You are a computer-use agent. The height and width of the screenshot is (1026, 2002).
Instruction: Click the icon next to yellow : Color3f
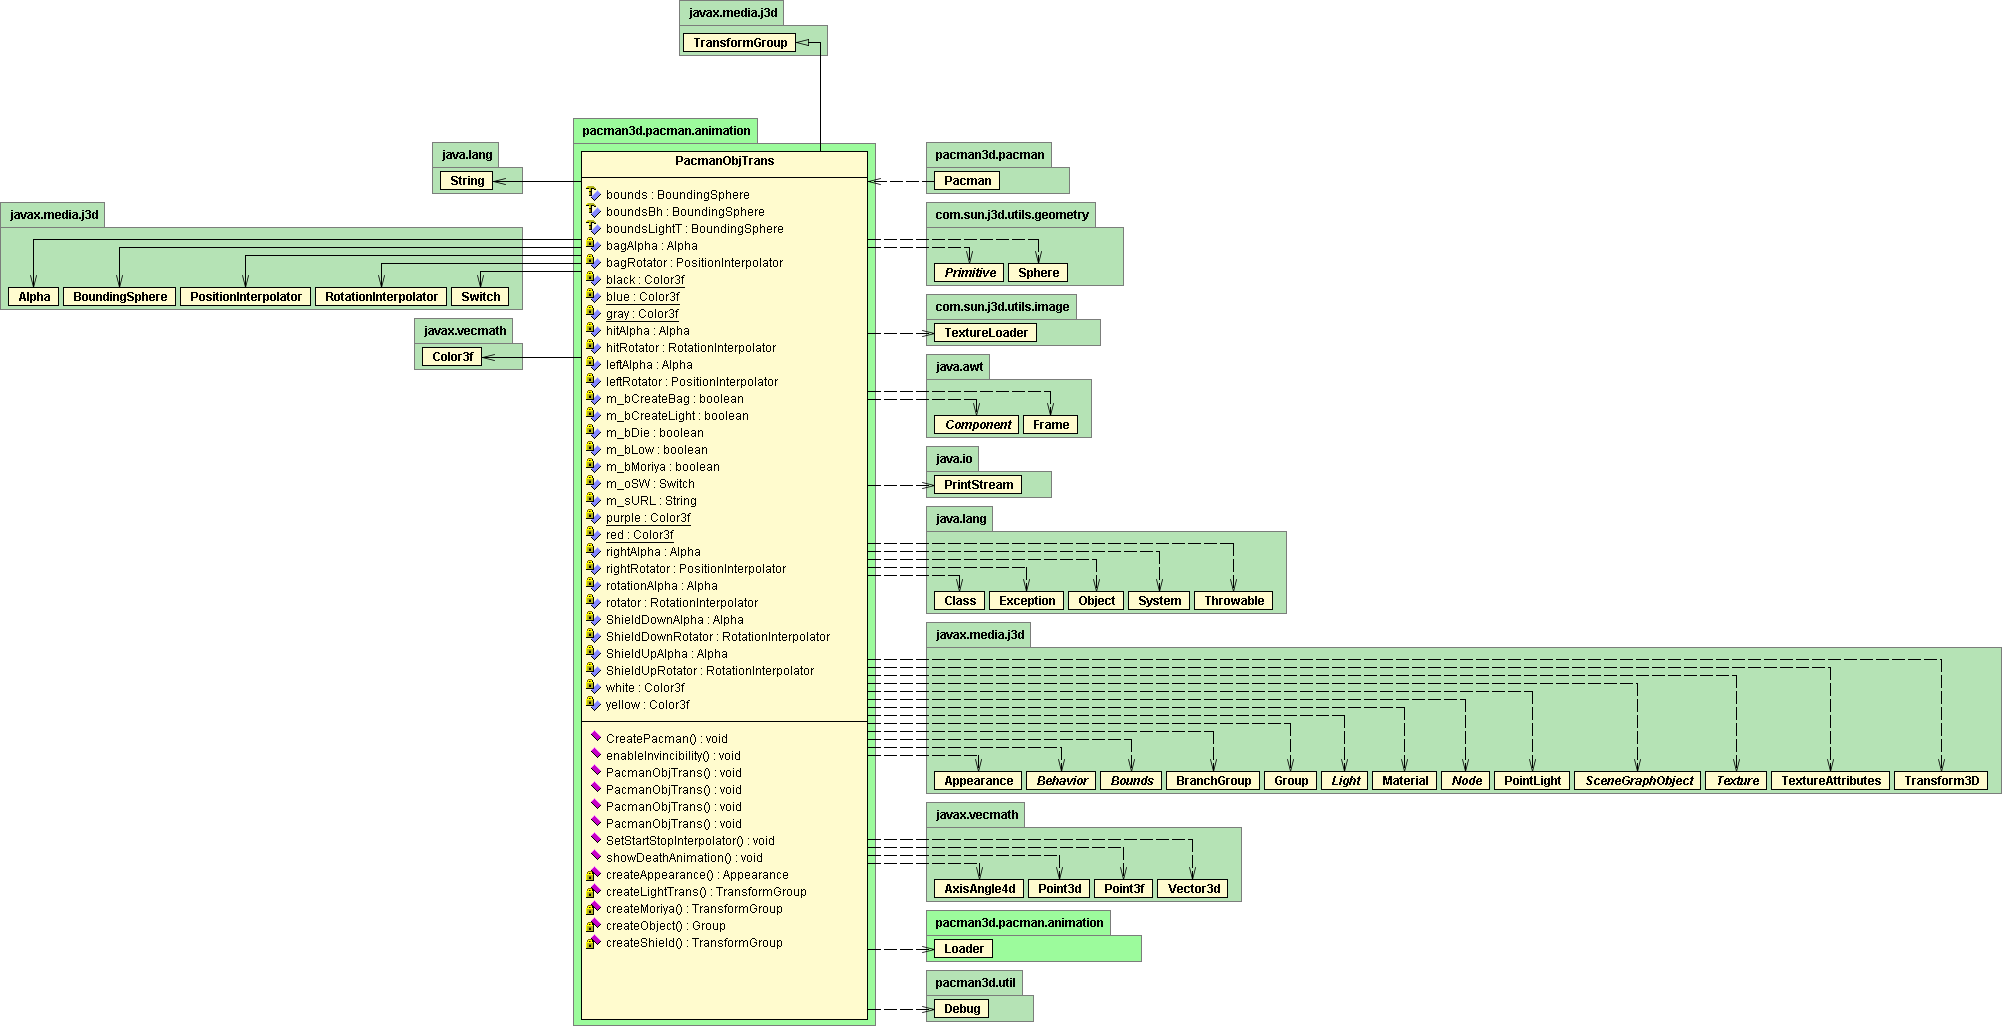coord(593,704)
